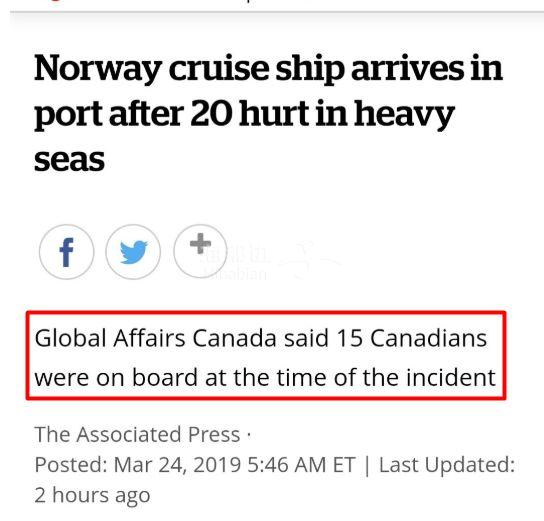Click the "2 hours ago" update time
This screenshot has height=521, width=544.
(92, 495)
